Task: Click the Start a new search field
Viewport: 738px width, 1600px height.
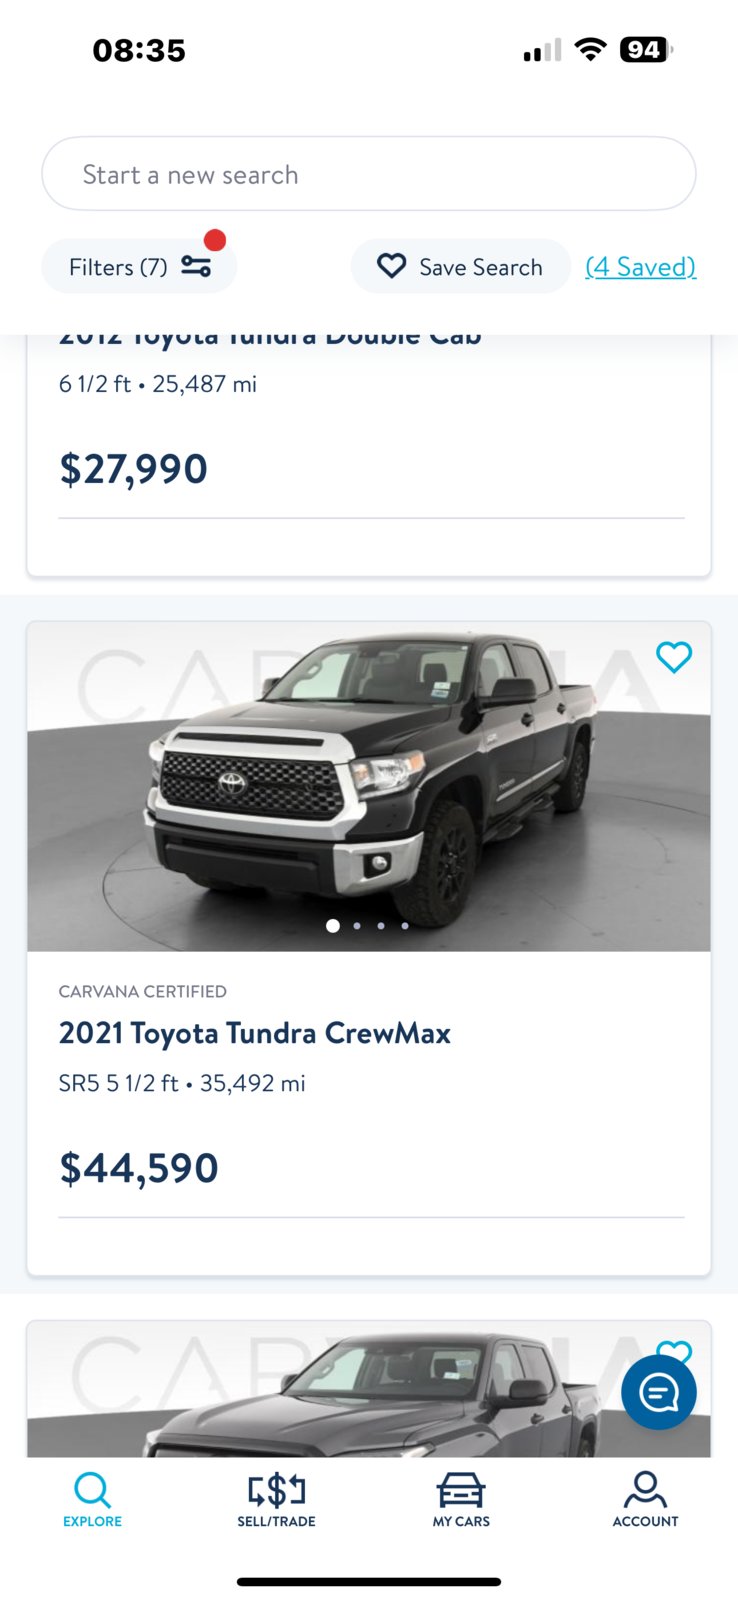Action: click(x=369, y=174)
